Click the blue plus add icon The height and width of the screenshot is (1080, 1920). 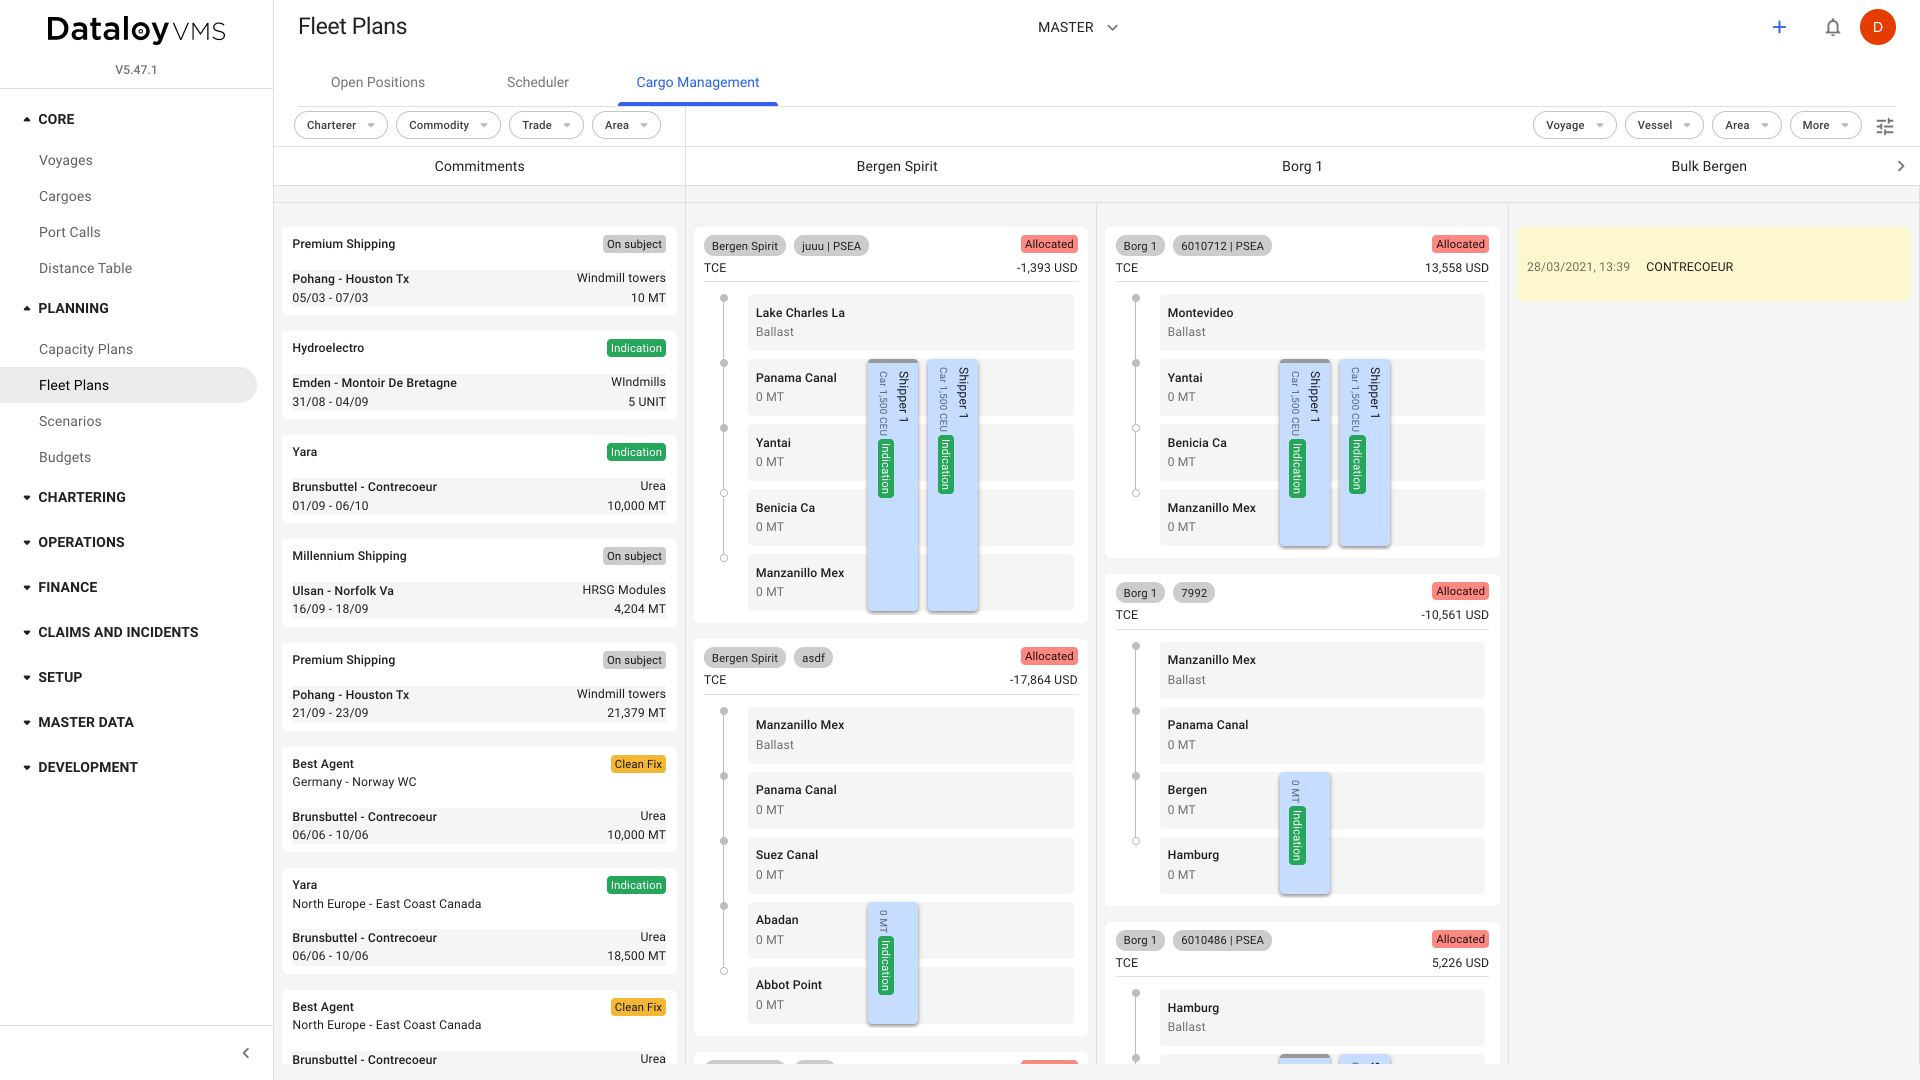pyautogui.click(x=1779, y=27)
